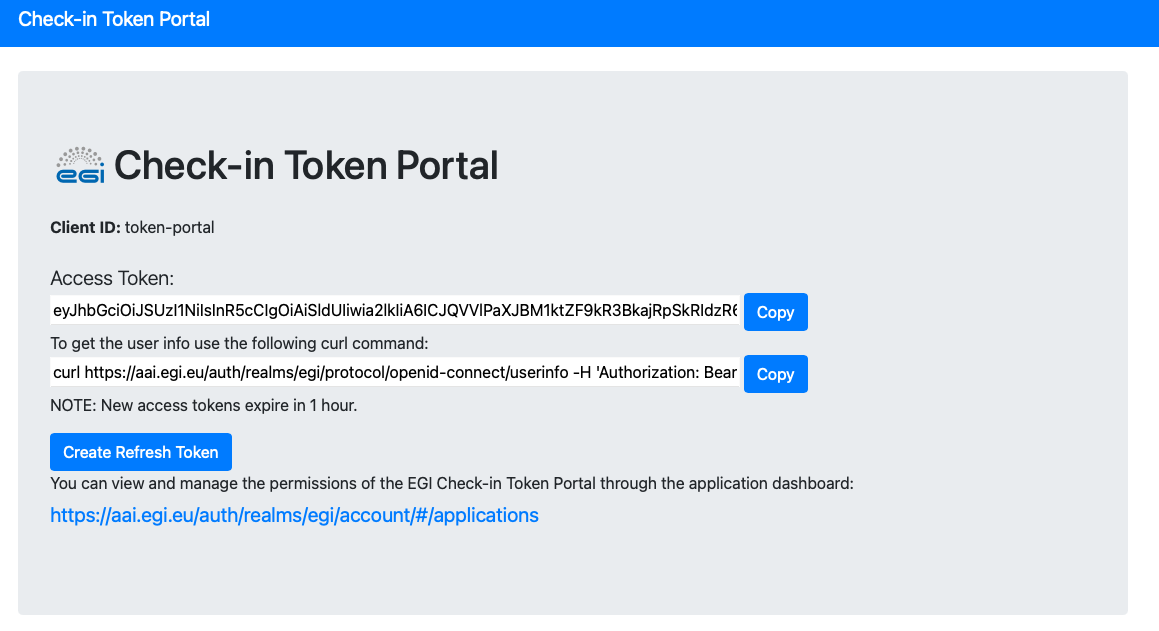Follow the aai.egi.eu applications hyperlink
The width and height of the screenshot is (1159, 631).
[294, 514]
